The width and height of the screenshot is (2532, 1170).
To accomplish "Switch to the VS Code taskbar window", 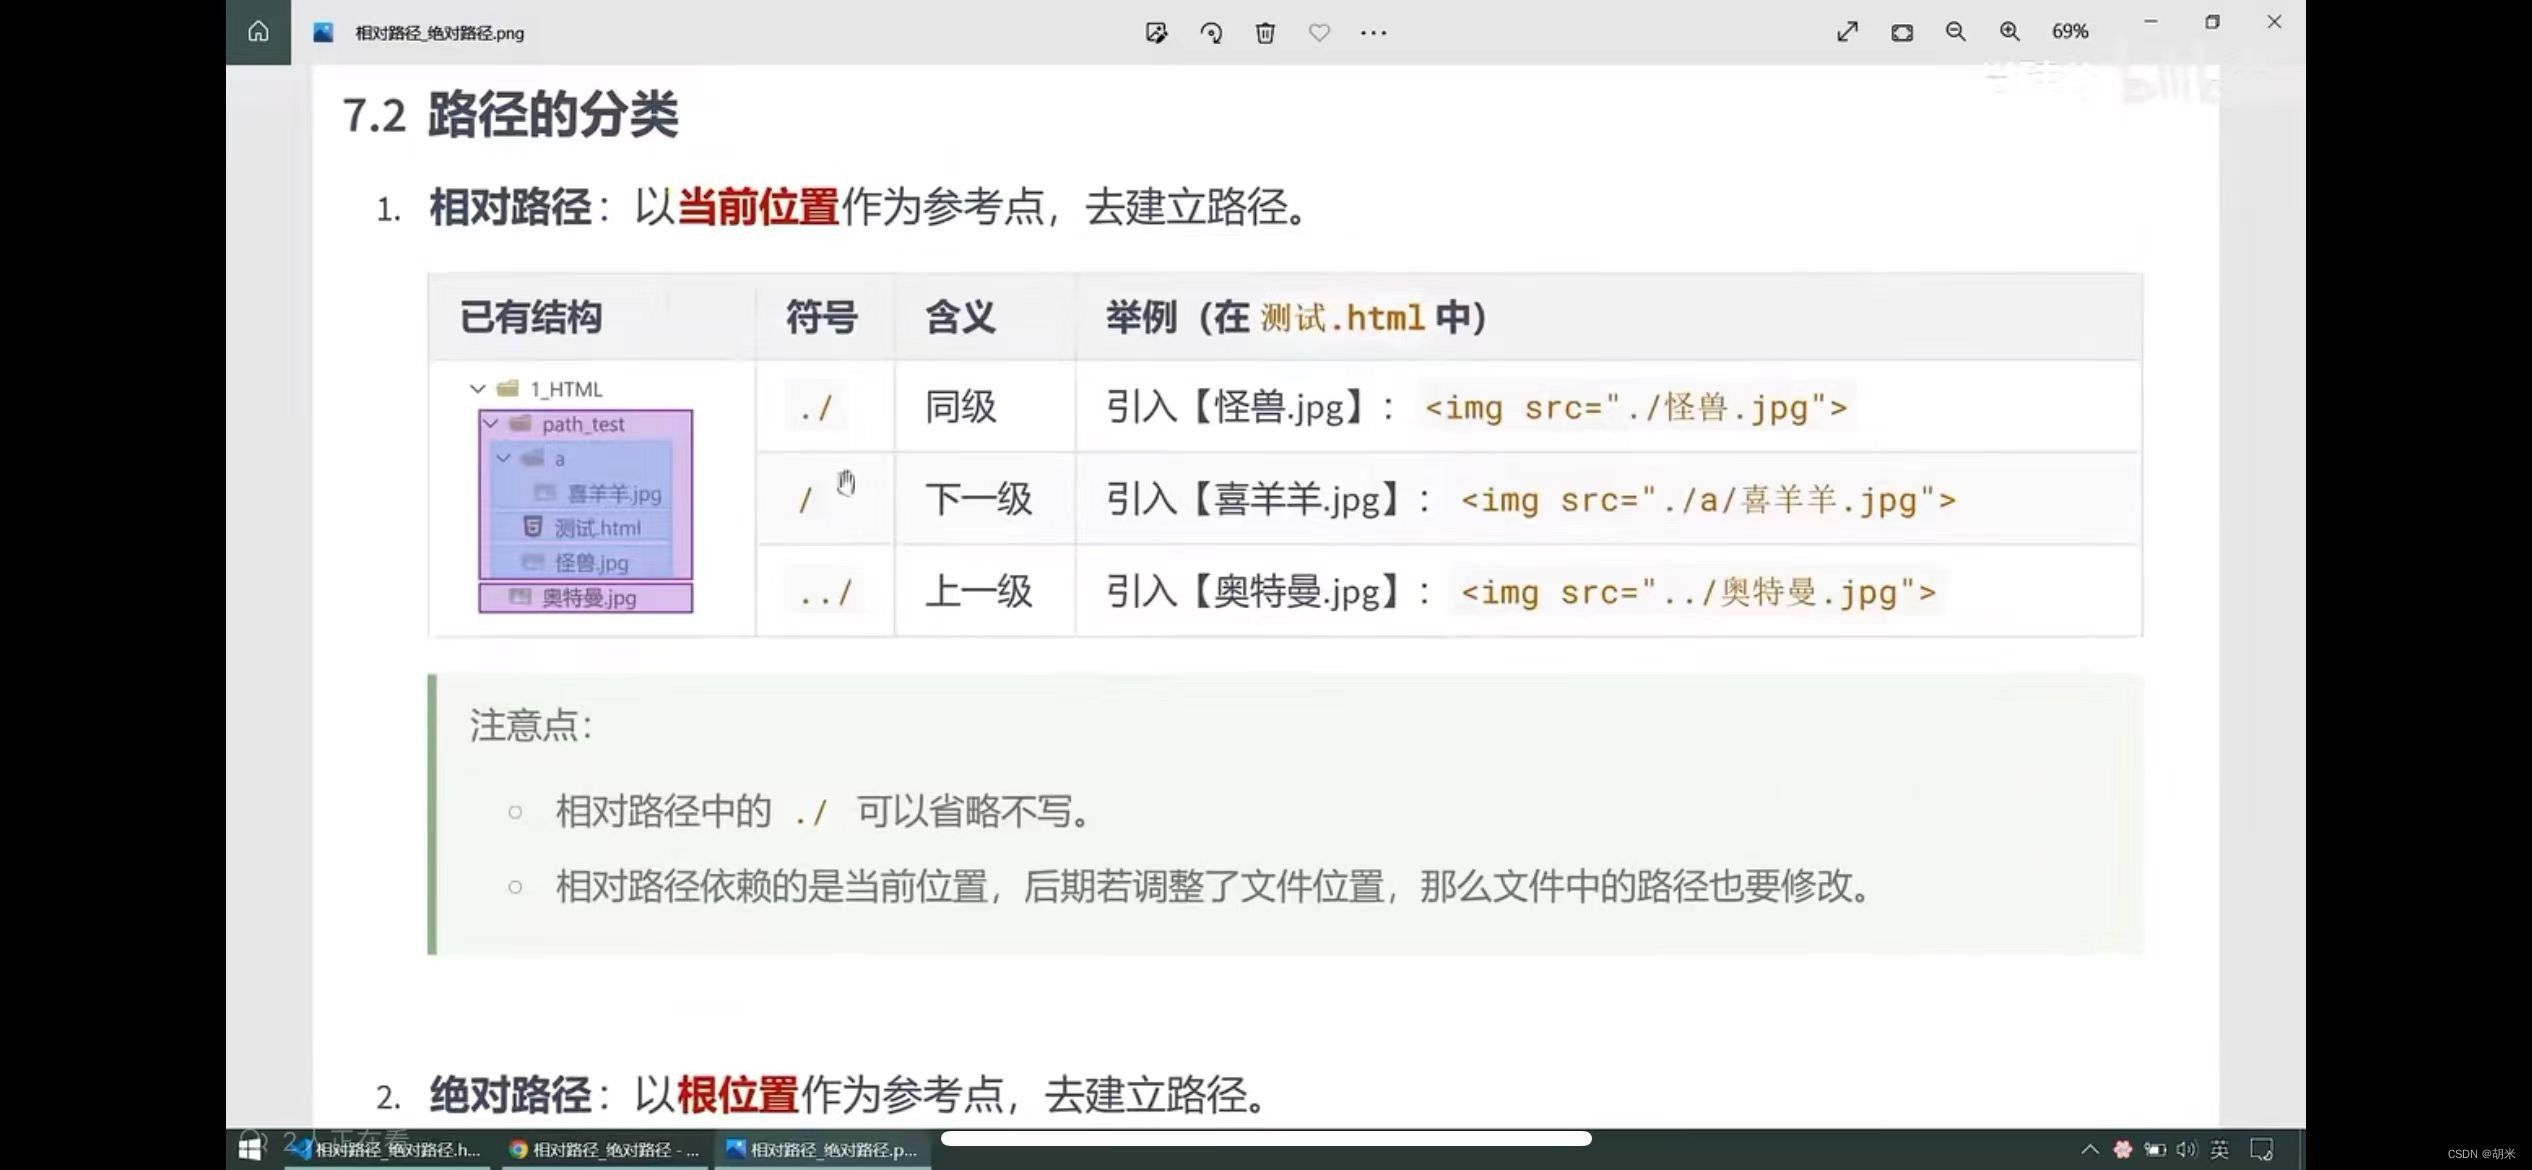I will coord(390,1150).
